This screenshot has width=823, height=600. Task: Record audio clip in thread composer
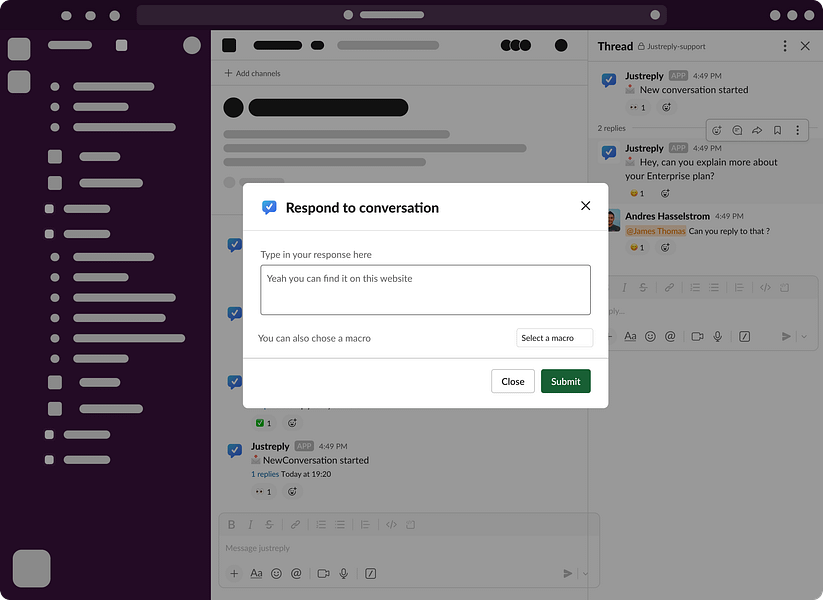(x=718, y=336)
